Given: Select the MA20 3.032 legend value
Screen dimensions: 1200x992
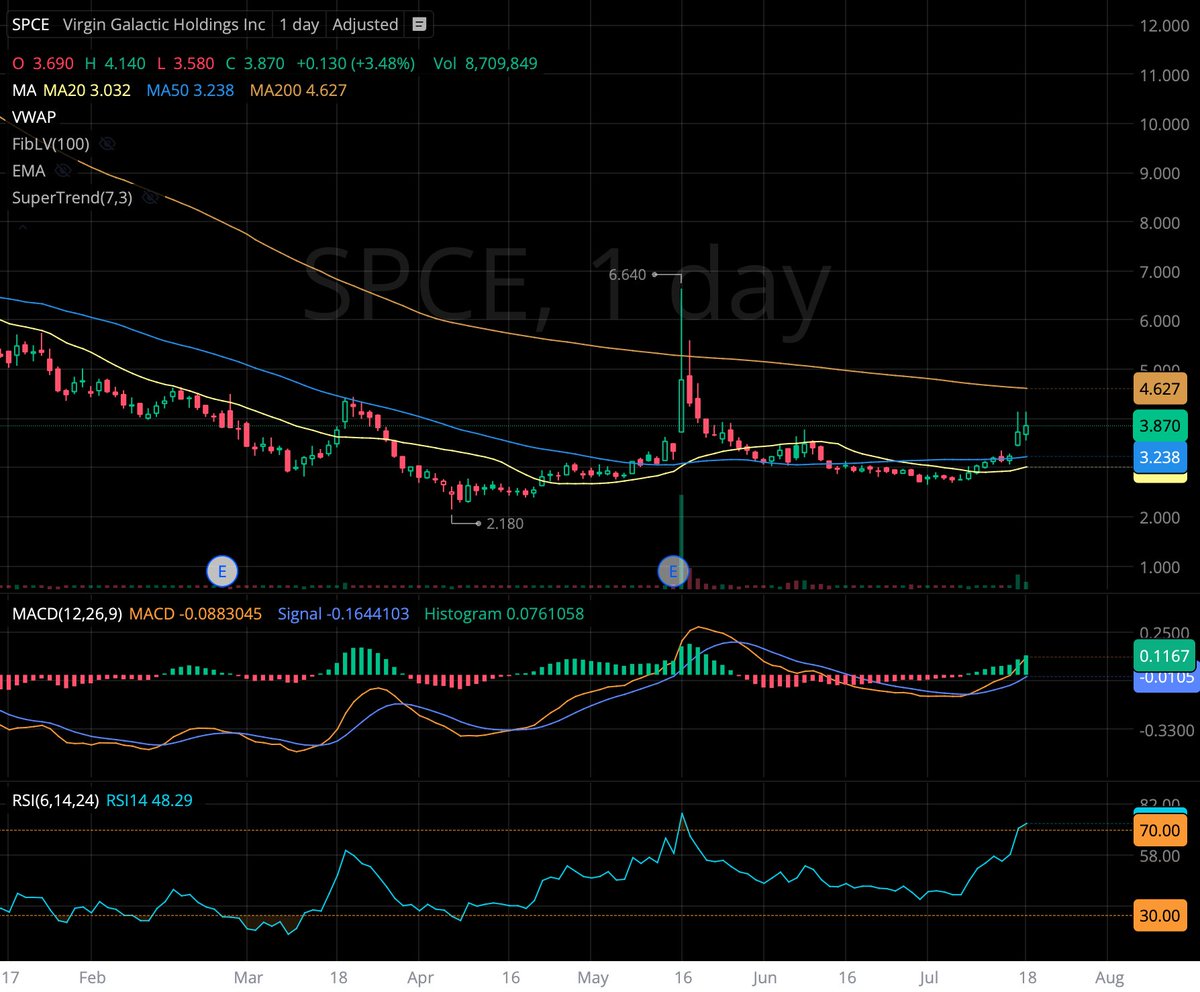Looking at the screenshot, I should click(x=87, y=90).
